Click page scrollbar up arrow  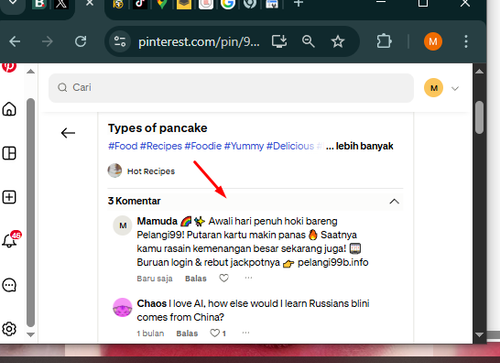click(479, 71)
